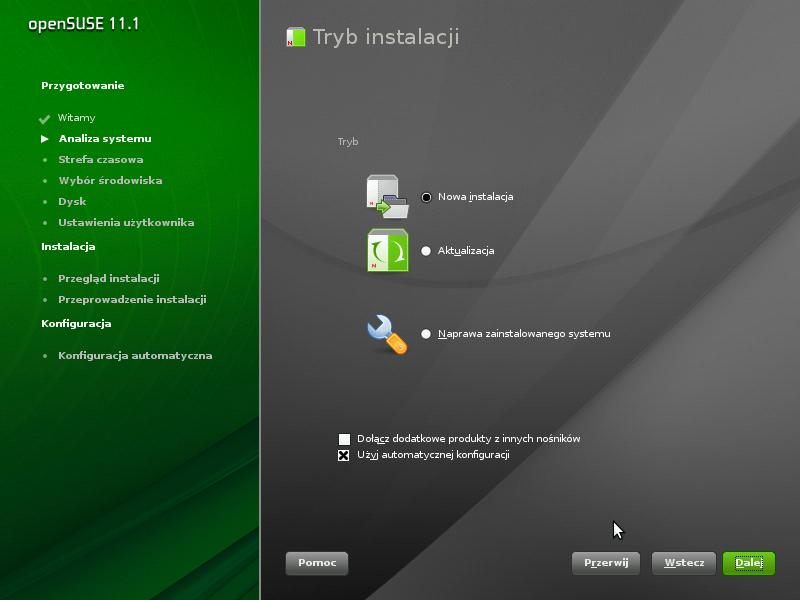Click the green checkmark beside Witamy
The height and width of the screenshot is (600, 800).
click(x=44, y=118)
